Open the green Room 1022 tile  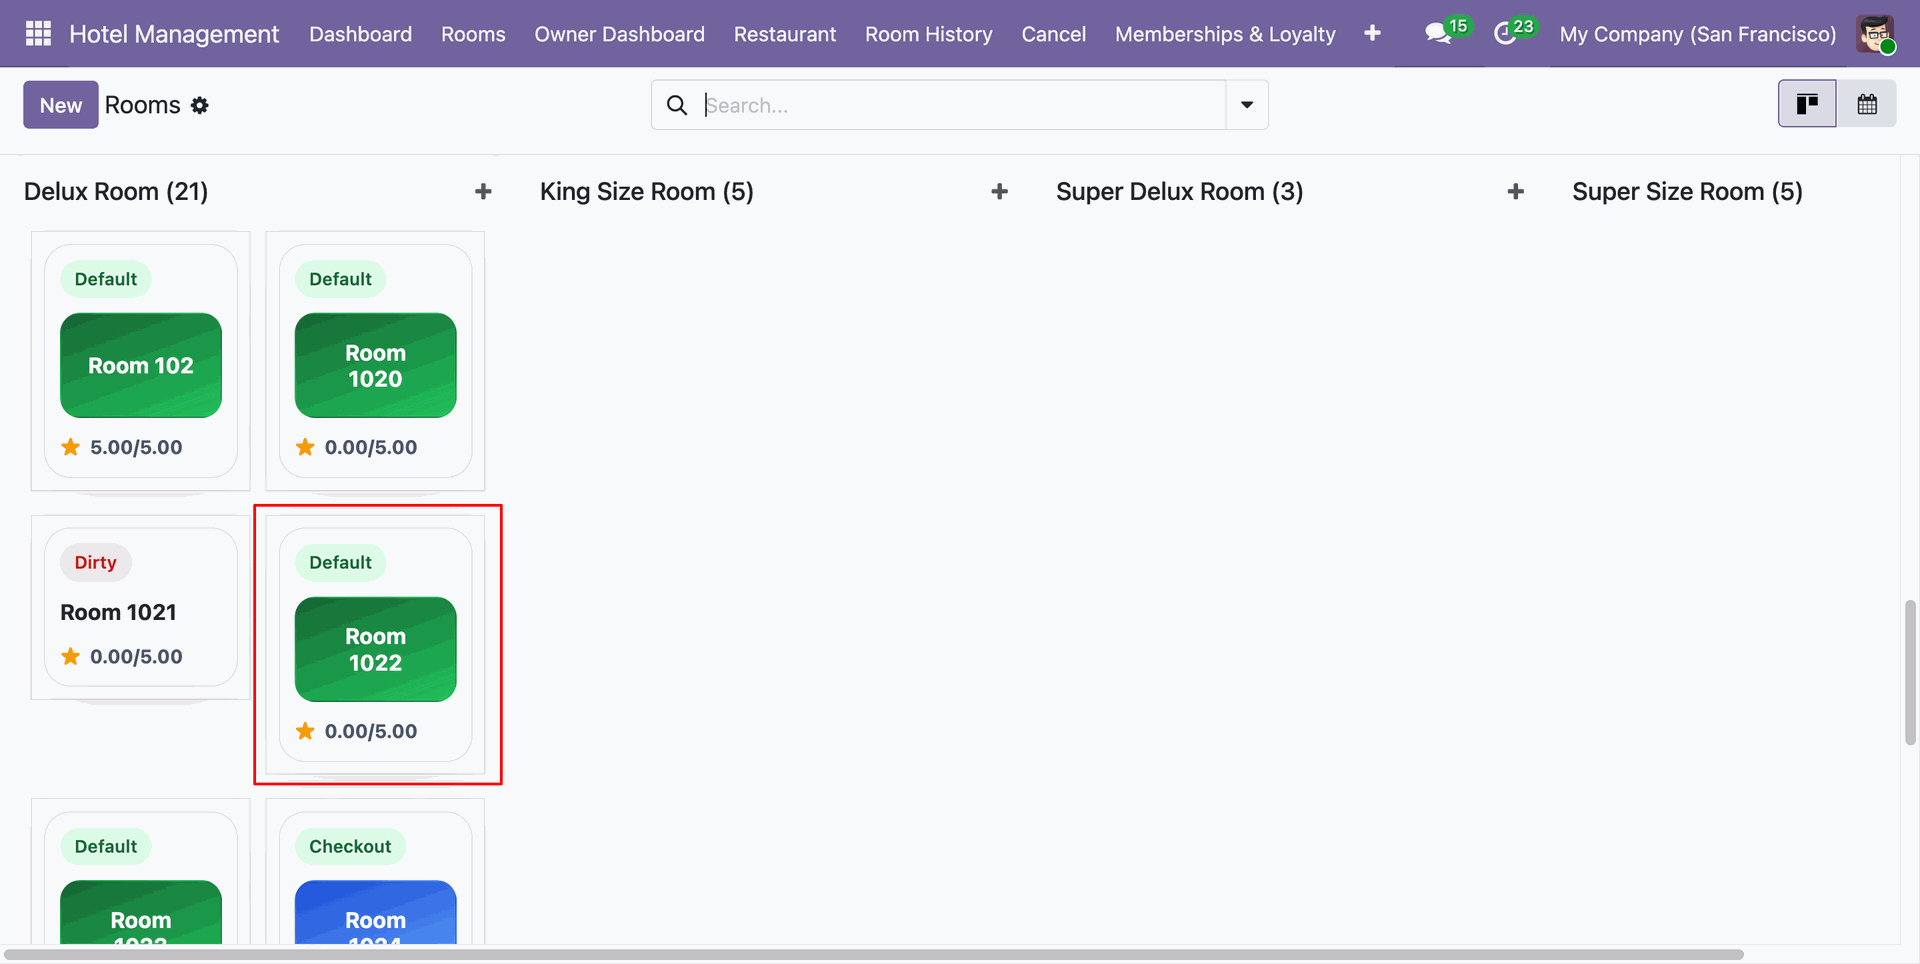376,649
